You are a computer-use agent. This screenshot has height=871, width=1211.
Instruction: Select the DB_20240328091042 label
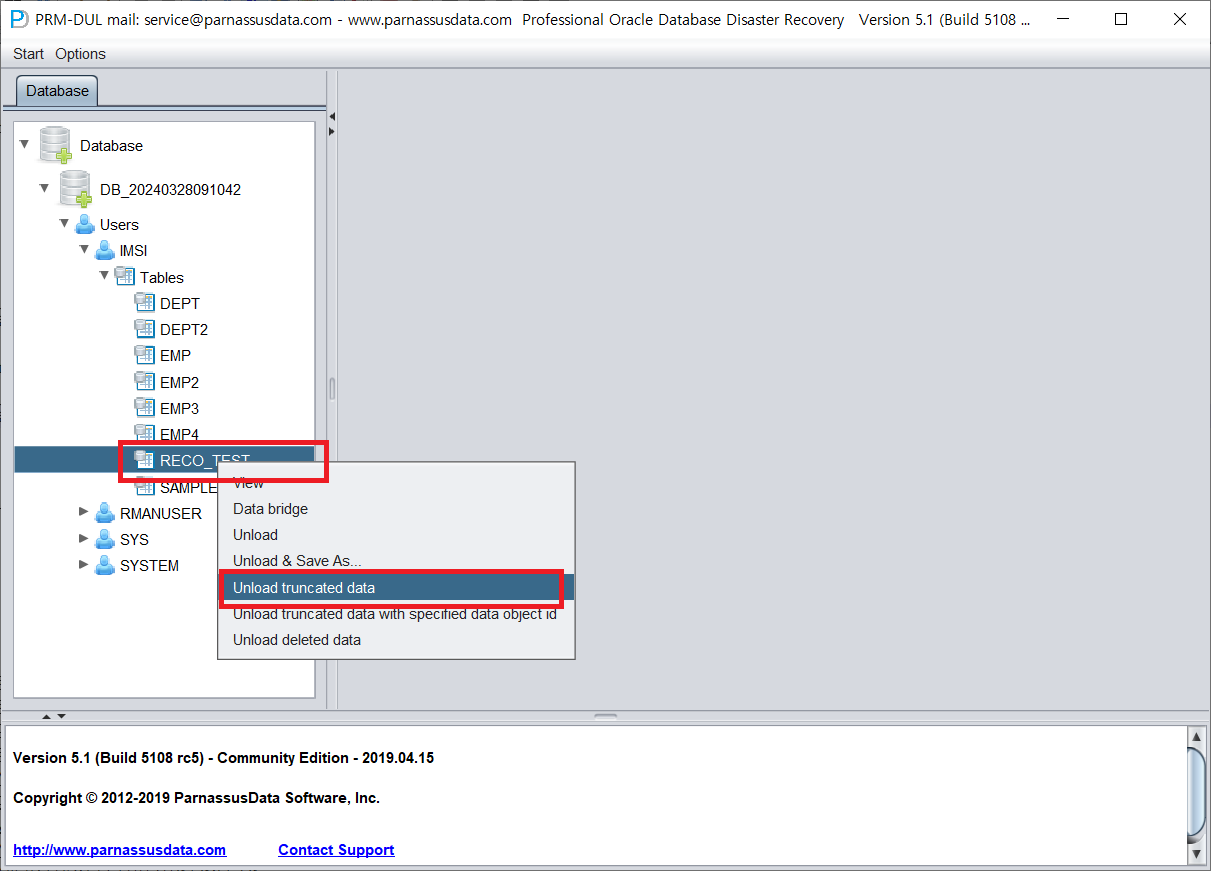pyautogui.click(x=170, y=189)
